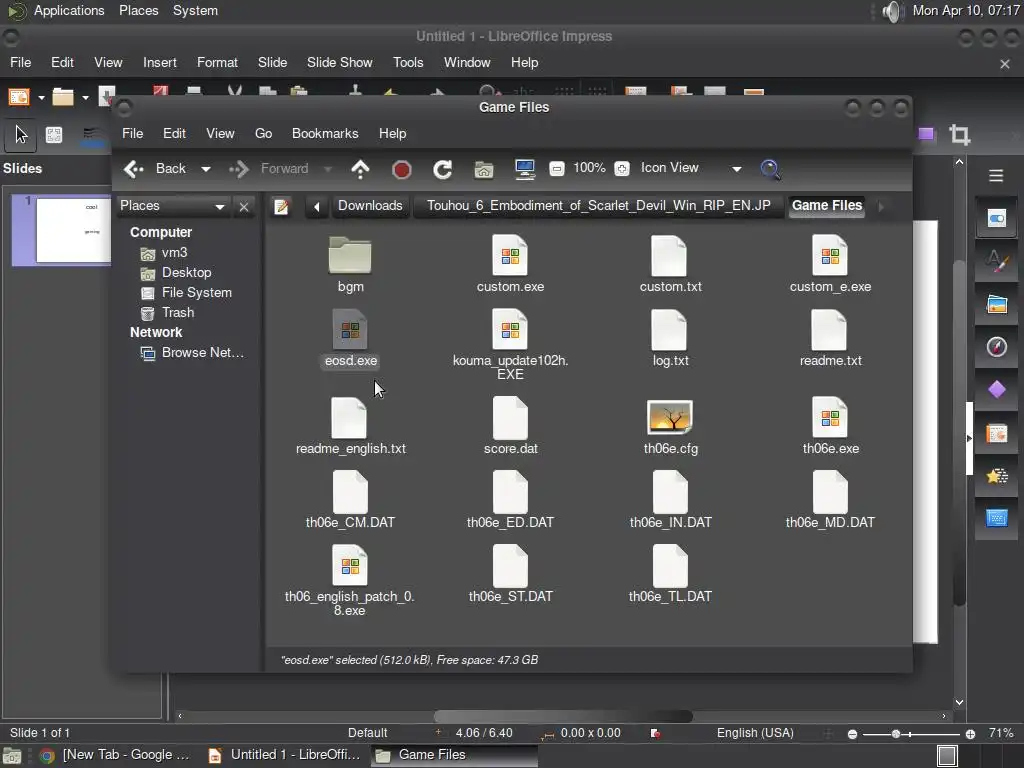Screen dimensions: 1024x768
Task: Select th06e_ED.DAT file
Action: (x=510, y=500)
